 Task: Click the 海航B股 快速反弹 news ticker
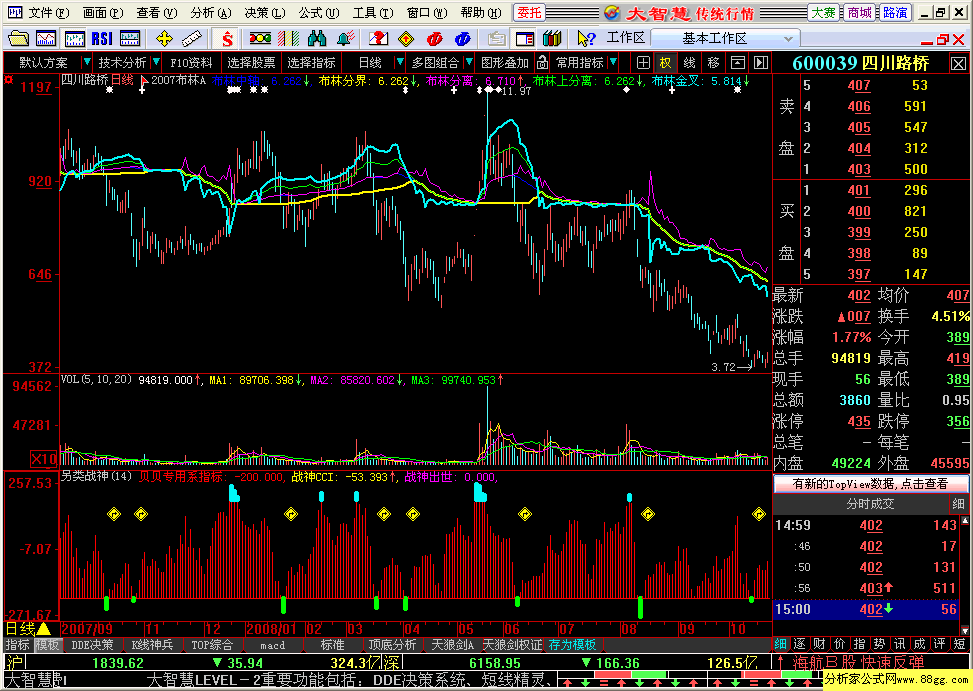tap(857, 662)
